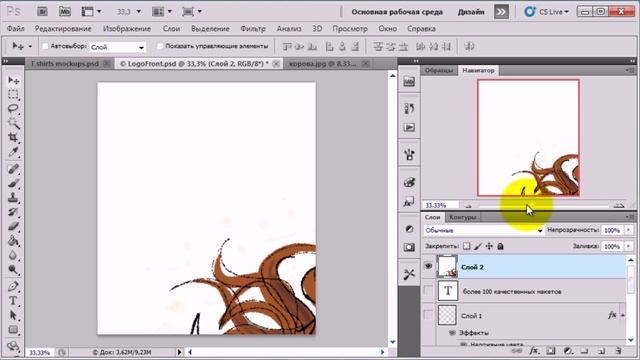The width and height of the screenshot is (640, 360).
Task: Select the Дизайн workspace button
Action: click(471, 12)
